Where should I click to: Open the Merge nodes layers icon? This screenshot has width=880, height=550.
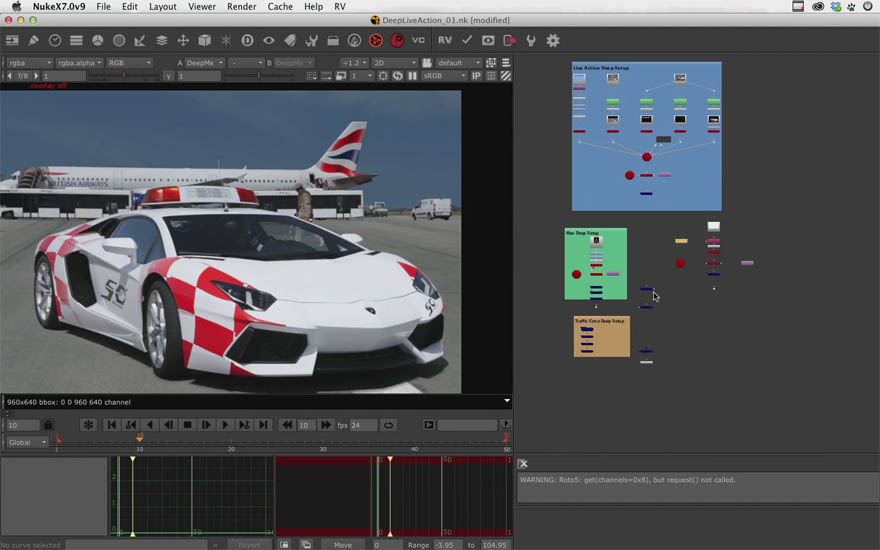162,40
